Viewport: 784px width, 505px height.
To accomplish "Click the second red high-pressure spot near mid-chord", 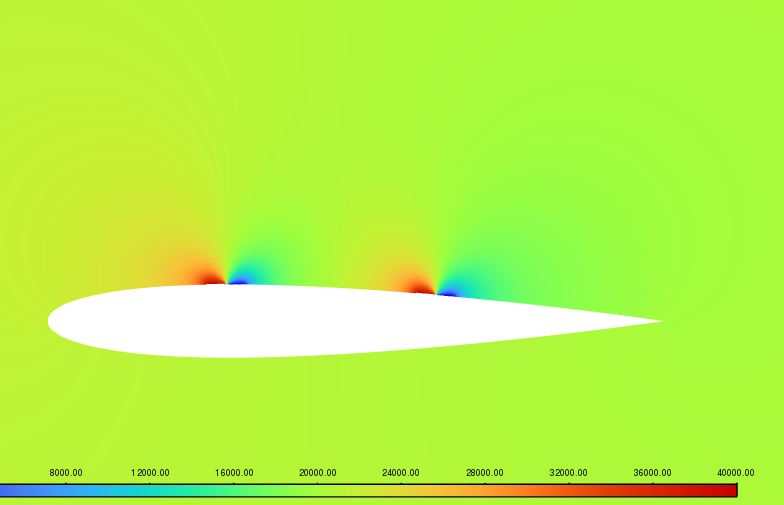I will click(421, 287).
